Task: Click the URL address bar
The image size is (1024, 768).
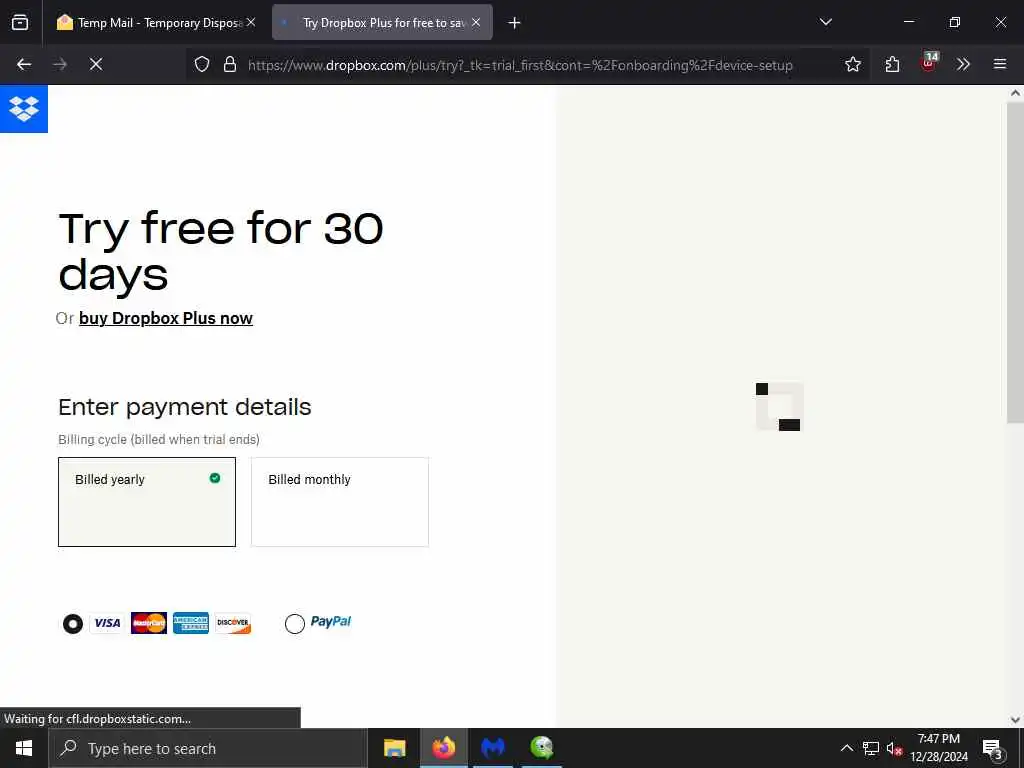Action: coord(520,65)
